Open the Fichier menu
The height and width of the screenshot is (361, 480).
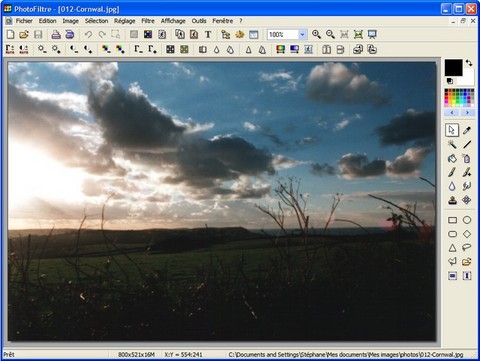tap(24, 21)
